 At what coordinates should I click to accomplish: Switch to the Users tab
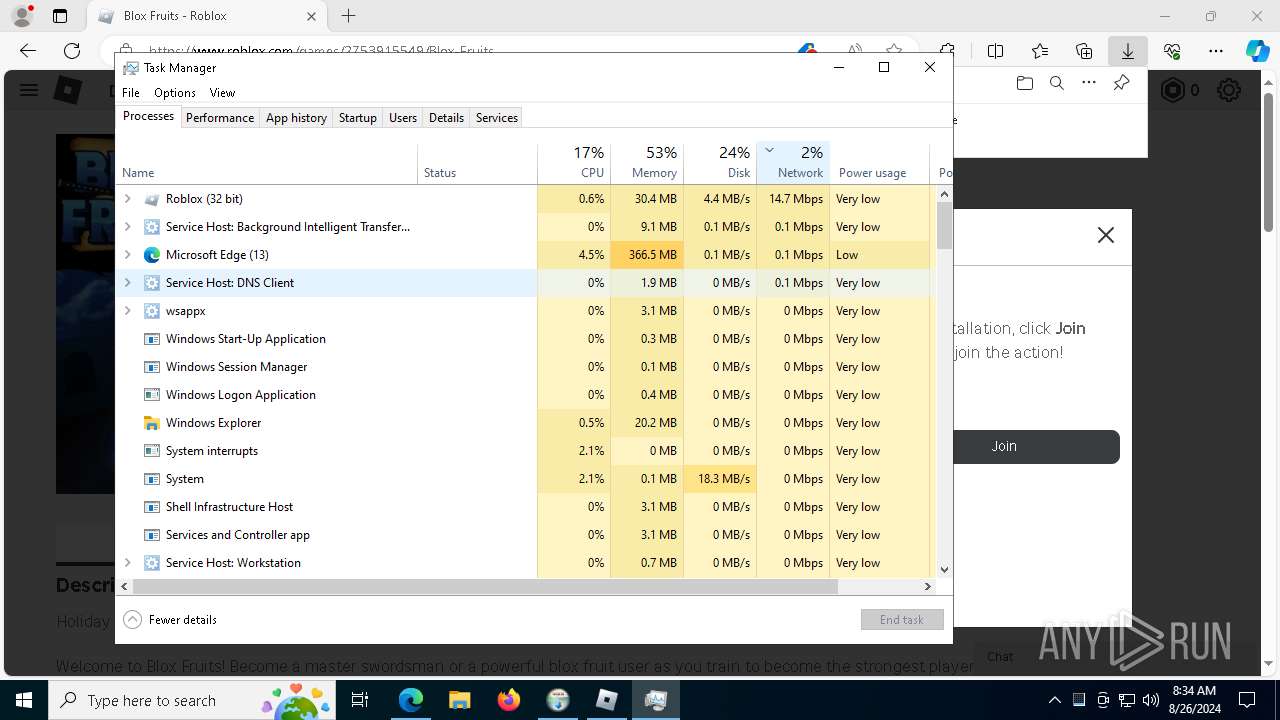[403, 117]
